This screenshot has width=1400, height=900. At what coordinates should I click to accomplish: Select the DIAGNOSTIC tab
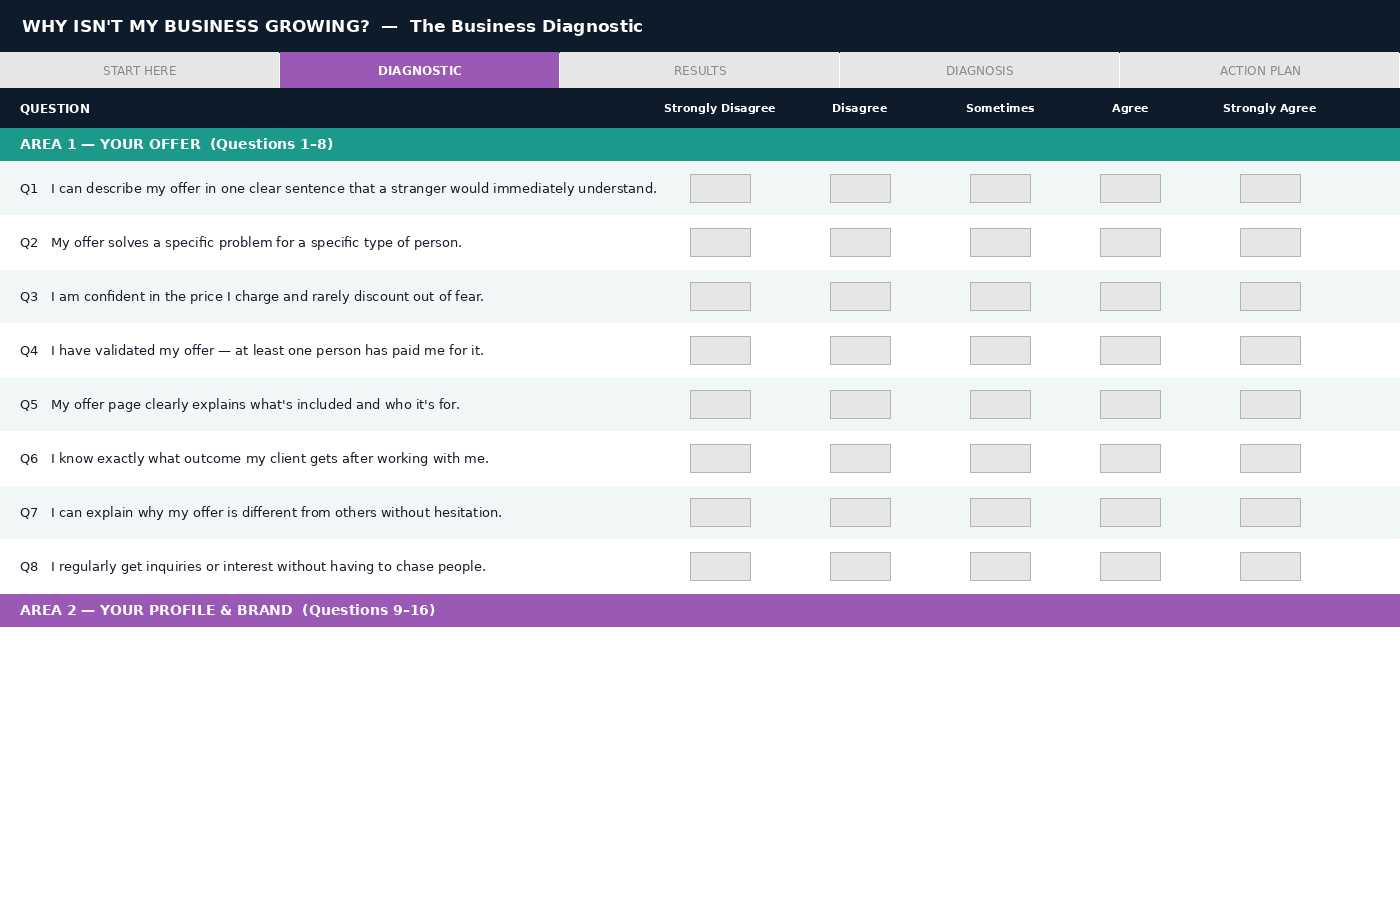coord(419,70)
